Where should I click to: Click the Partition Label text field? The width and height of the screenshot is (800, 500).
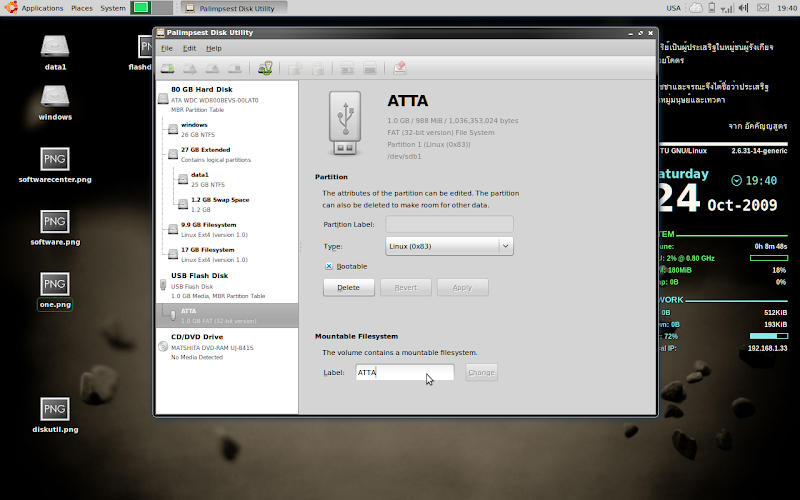click(449, 224)
